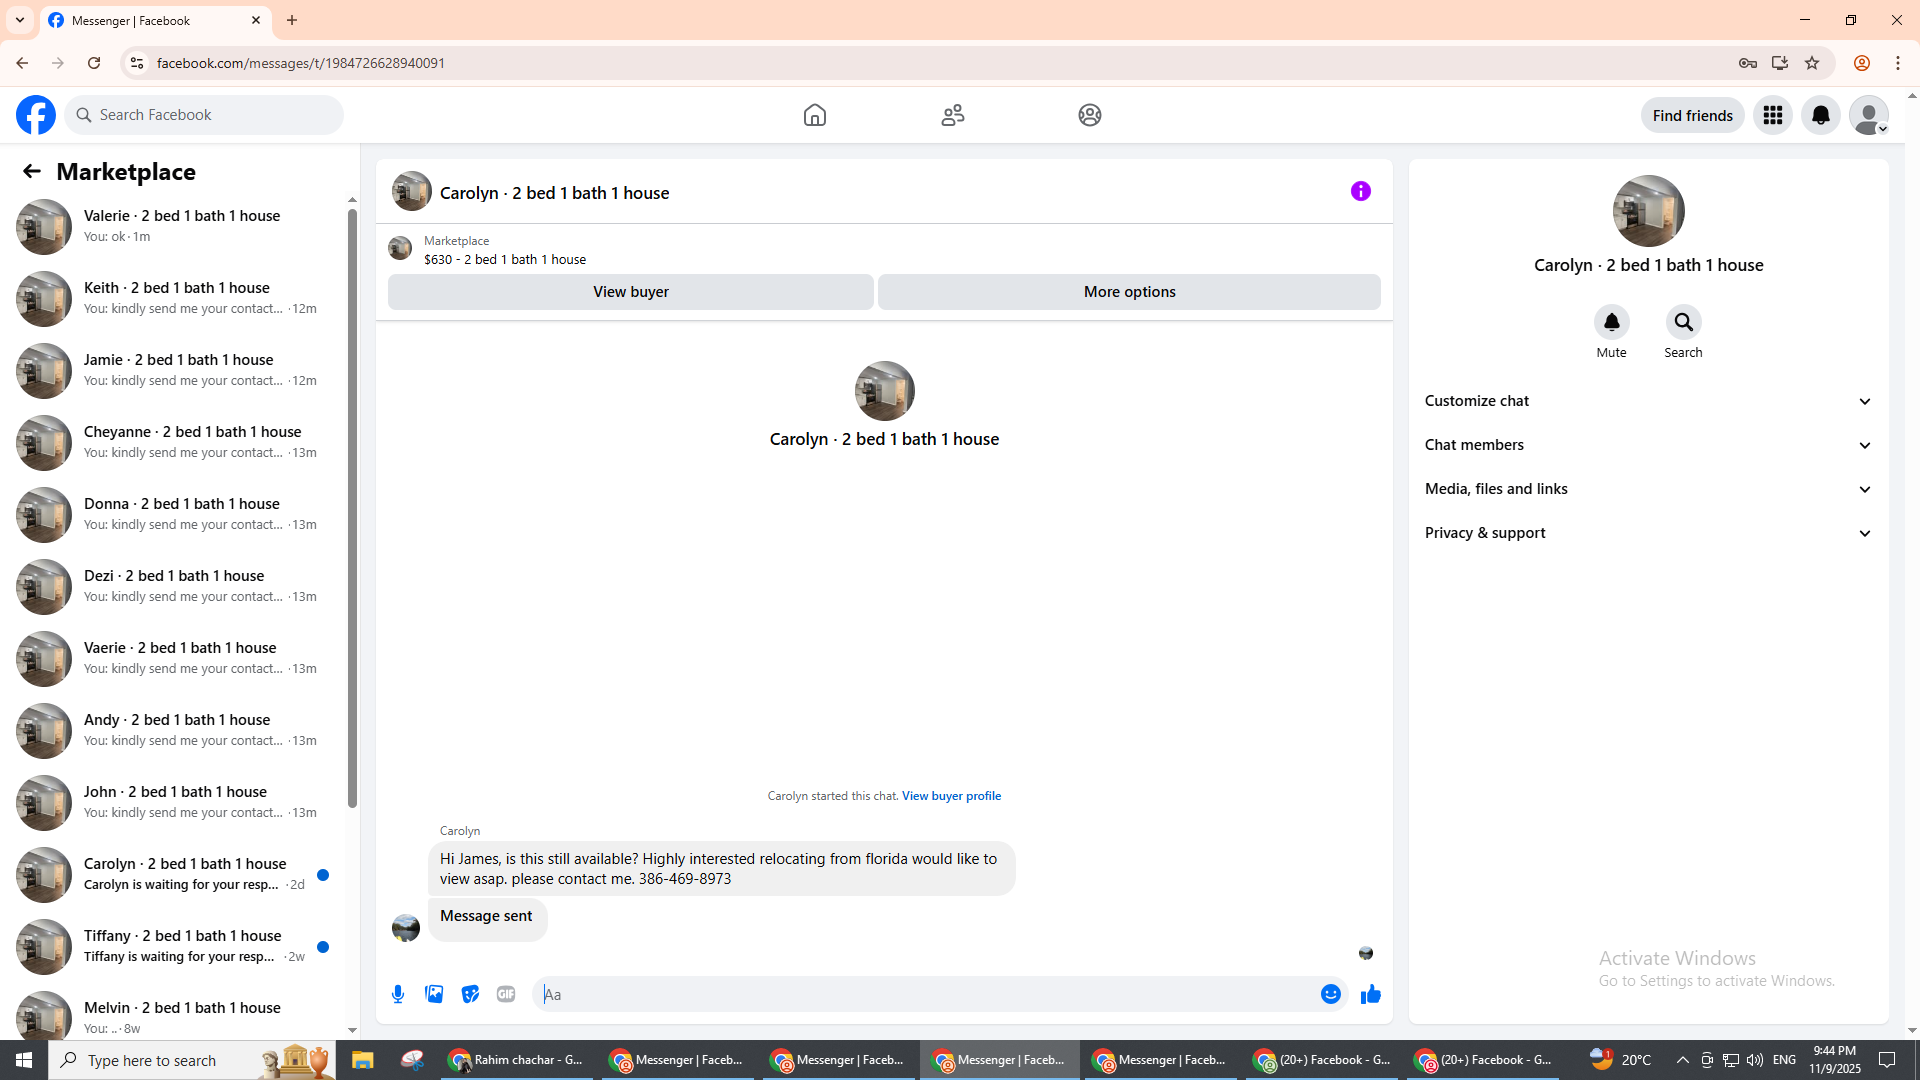Expand Chat members section
The height and width of the screenshot is (1080, 1920).
click(x=1649, y=445)
